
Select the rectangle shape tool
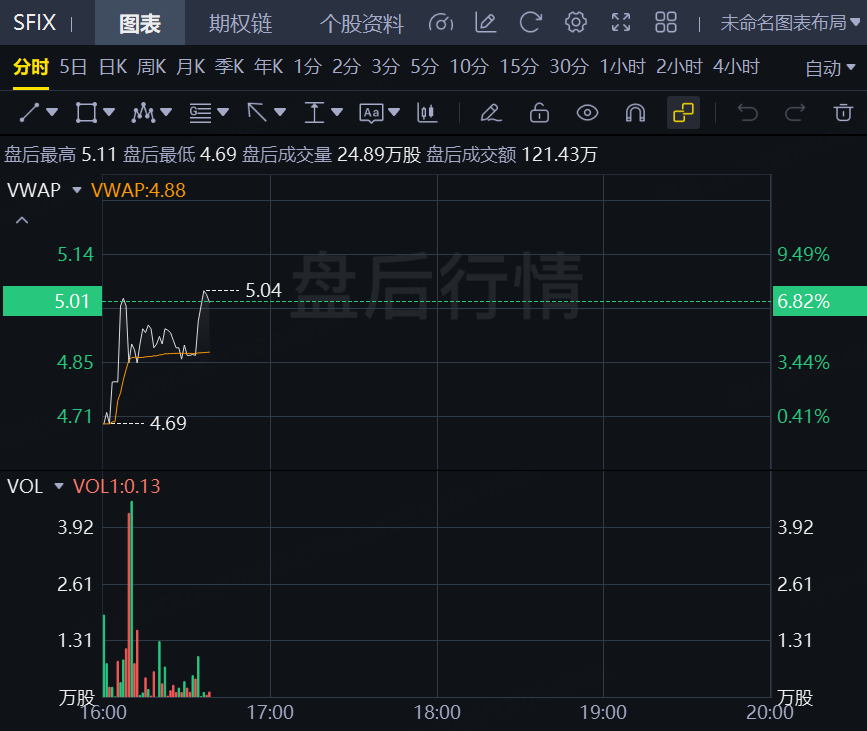pyautogui.click(x=86, y=113)
